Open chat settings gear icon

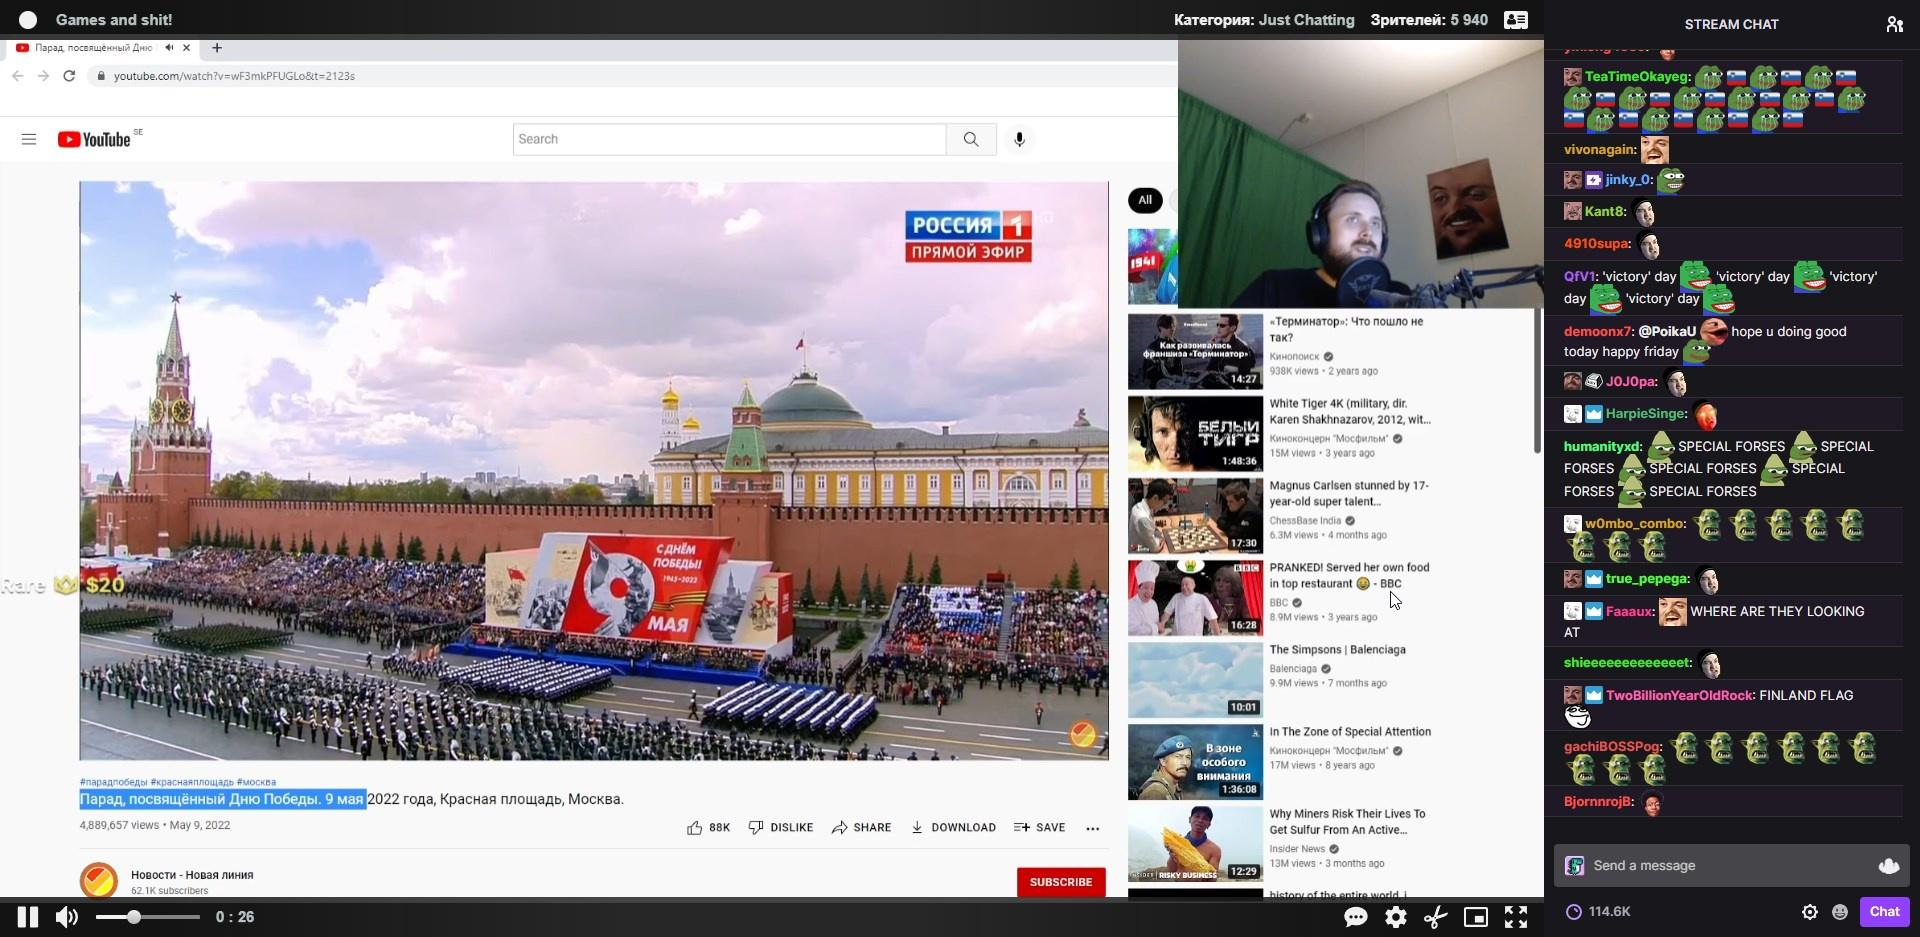click(x=1810, y=911)
